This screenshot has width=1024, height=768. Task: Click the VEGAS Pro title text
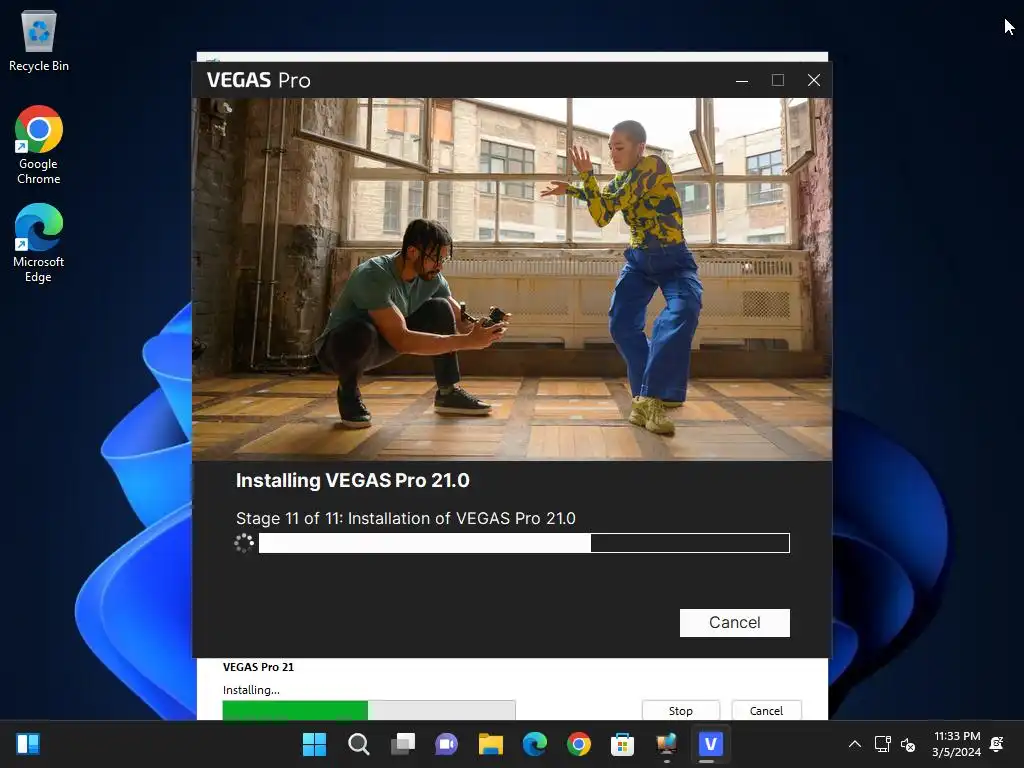point(259,80)
